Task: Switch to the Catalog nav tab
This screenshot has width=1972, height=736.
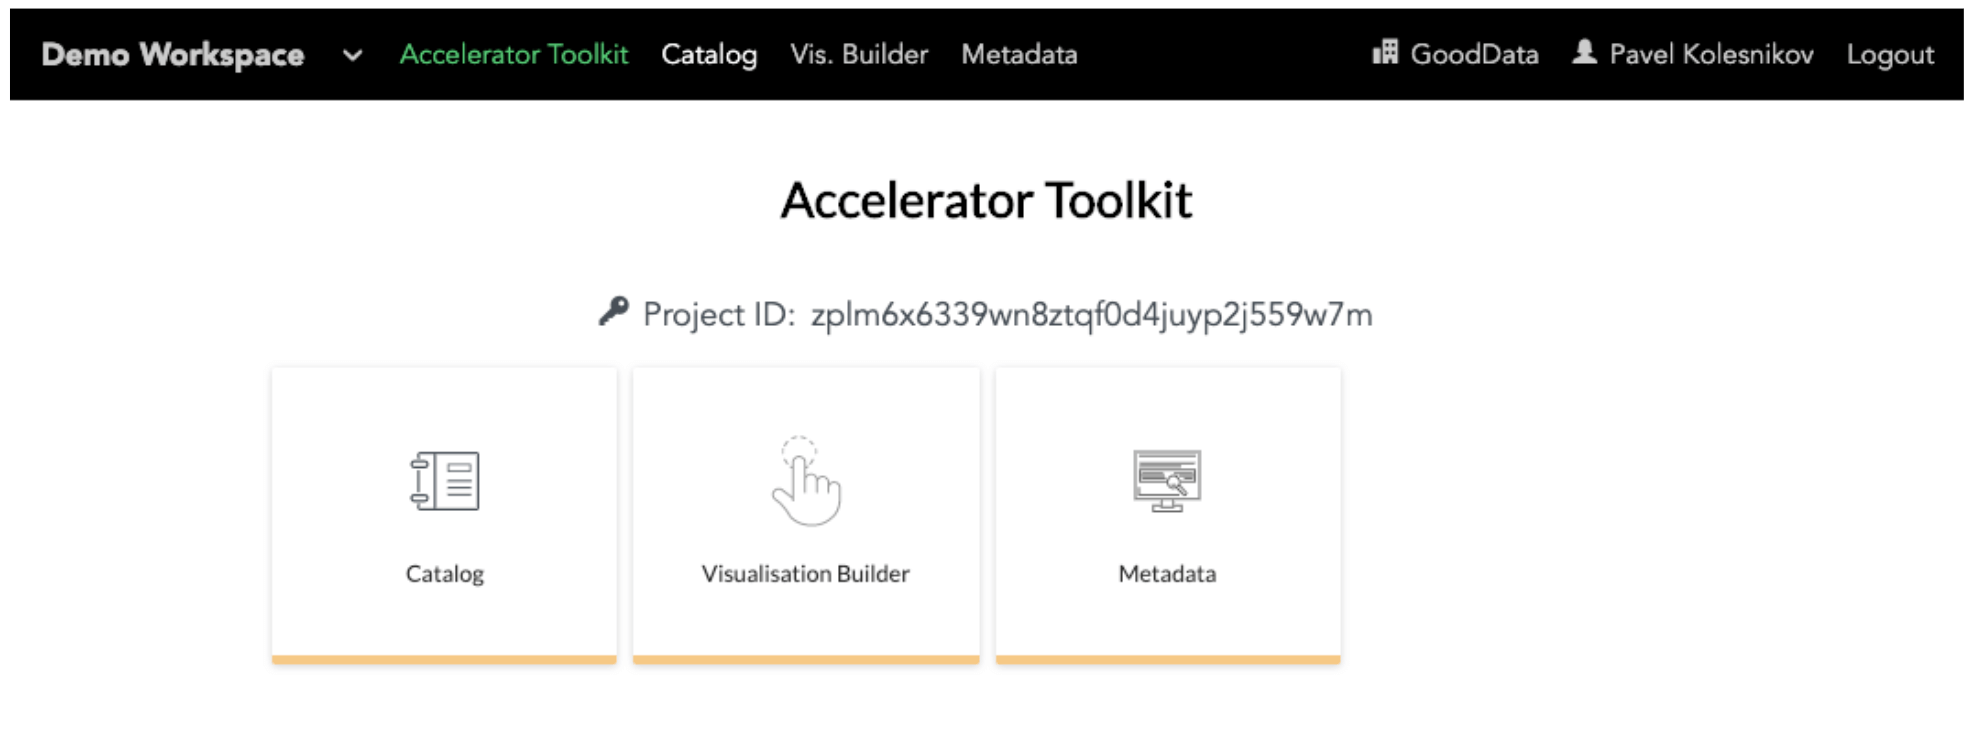Action: coord(709,55)
